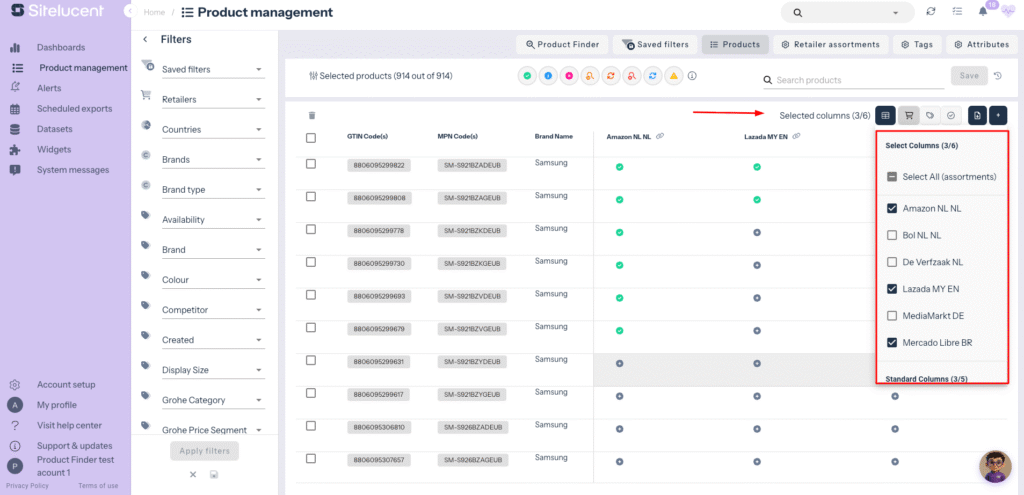Viewport: 1024px width, 495px height.
Task: Switch to the Retailer assortments tab
Action: pyautogui.click(x=831, y=44)
